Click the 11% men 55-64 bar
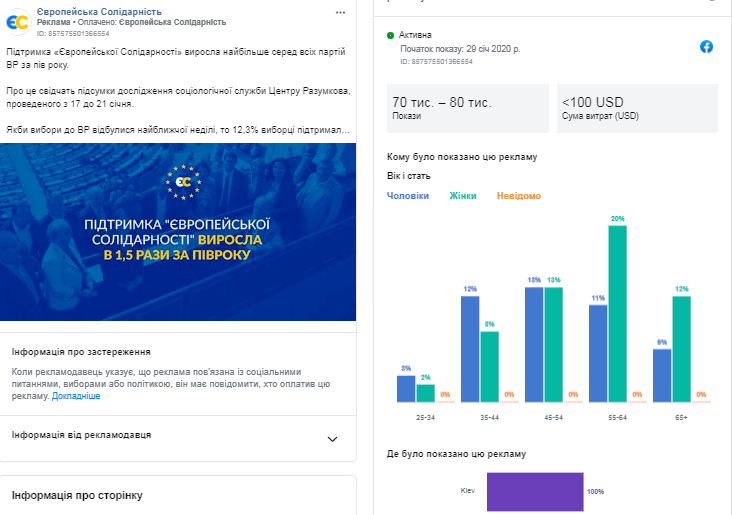732x515 pixels. 598,353
